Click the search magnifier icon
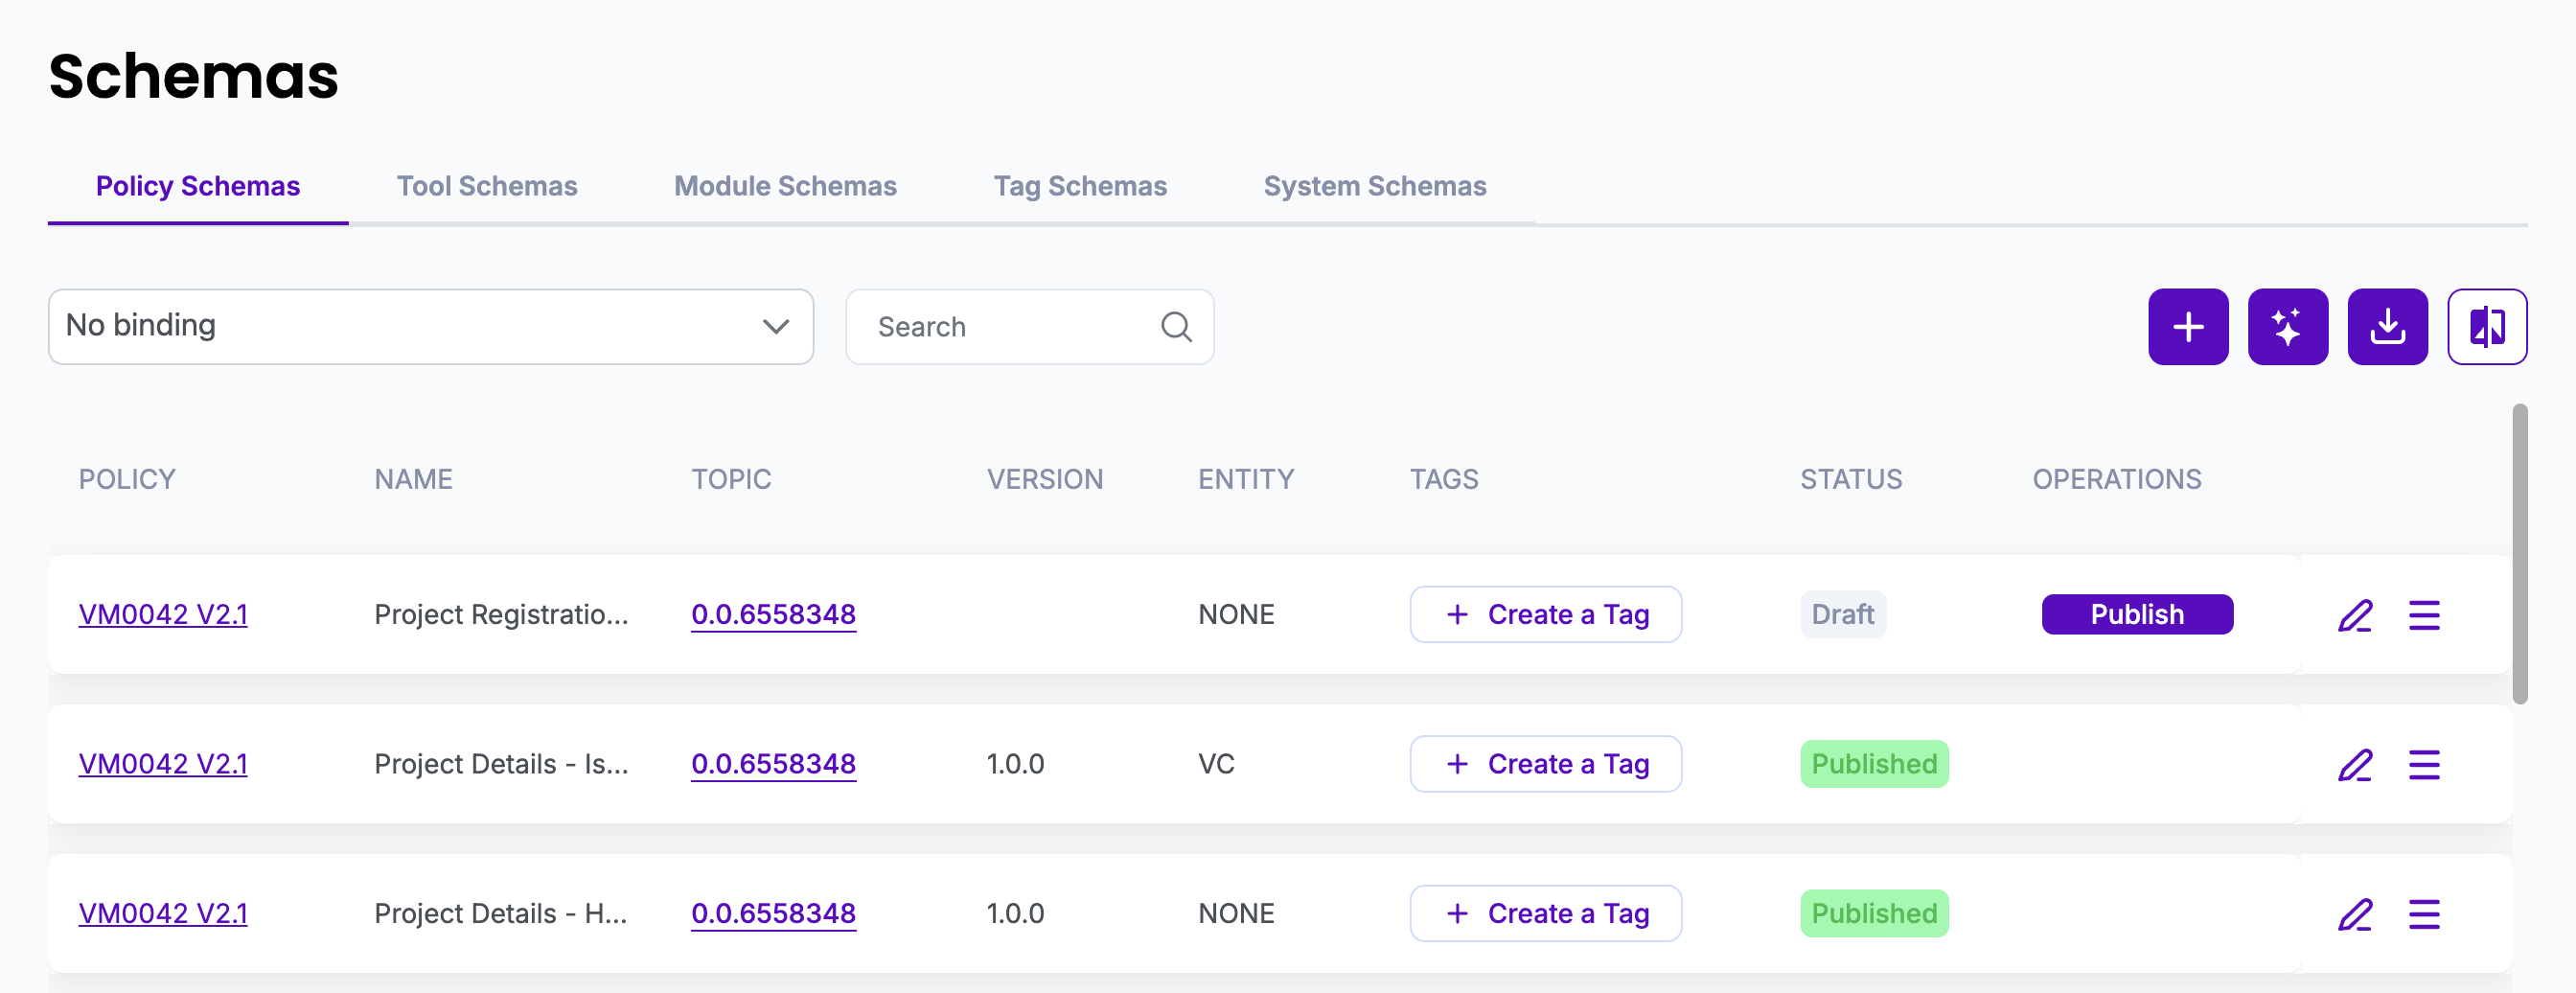Viewport: 2576px width, 993px height. (1176, 327)
